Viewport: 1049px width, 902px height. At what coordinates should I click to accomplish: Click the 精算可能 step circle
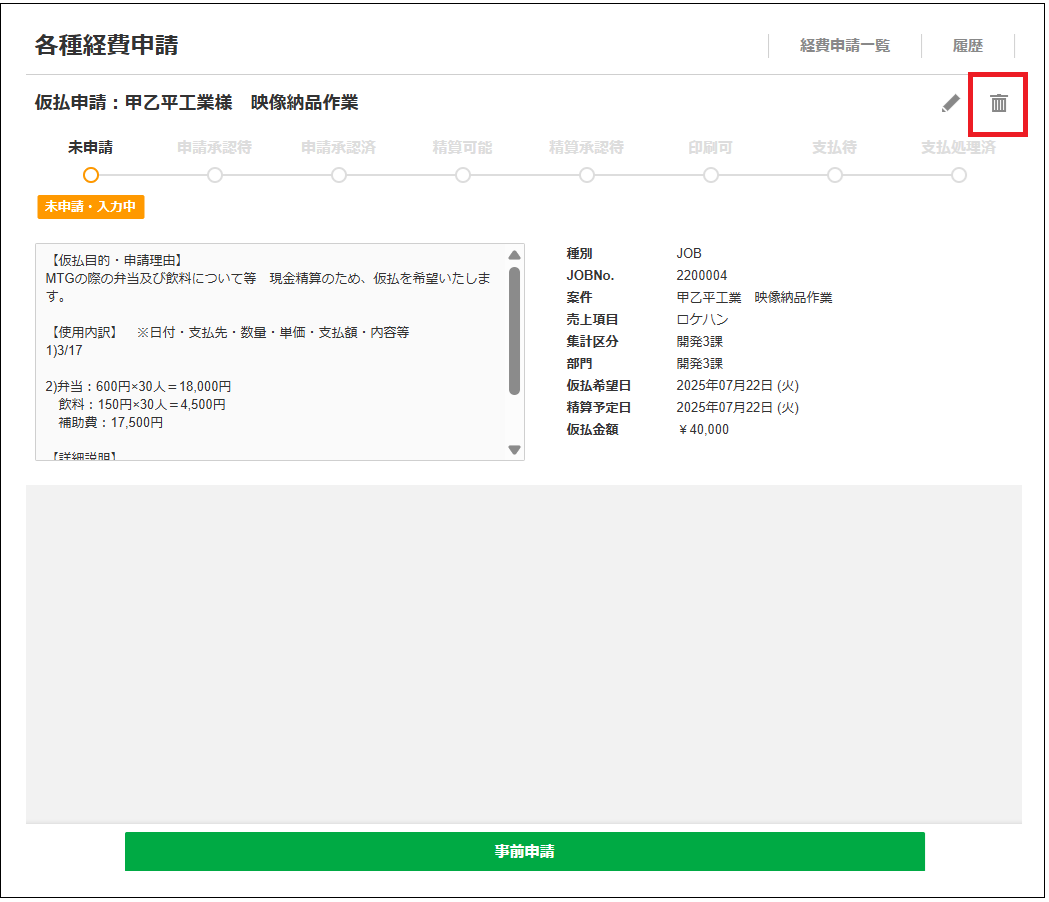463,175
